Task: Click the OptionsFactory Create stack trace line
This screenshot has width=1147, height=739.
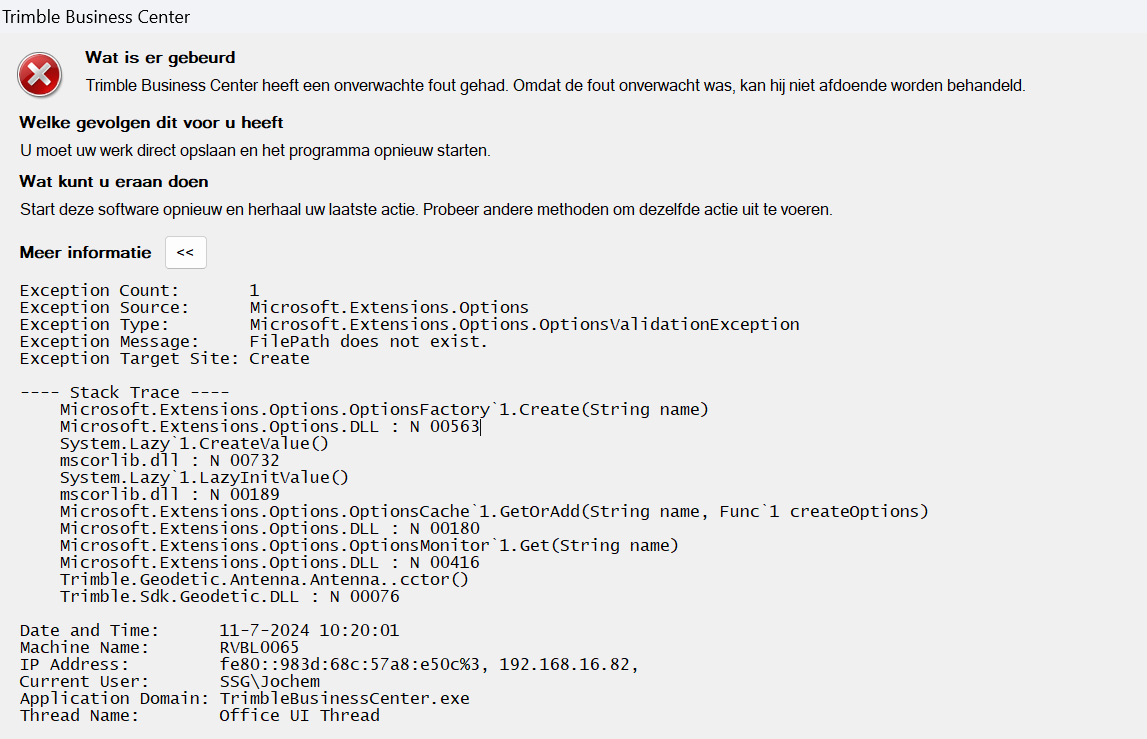Action: (384, 410)
